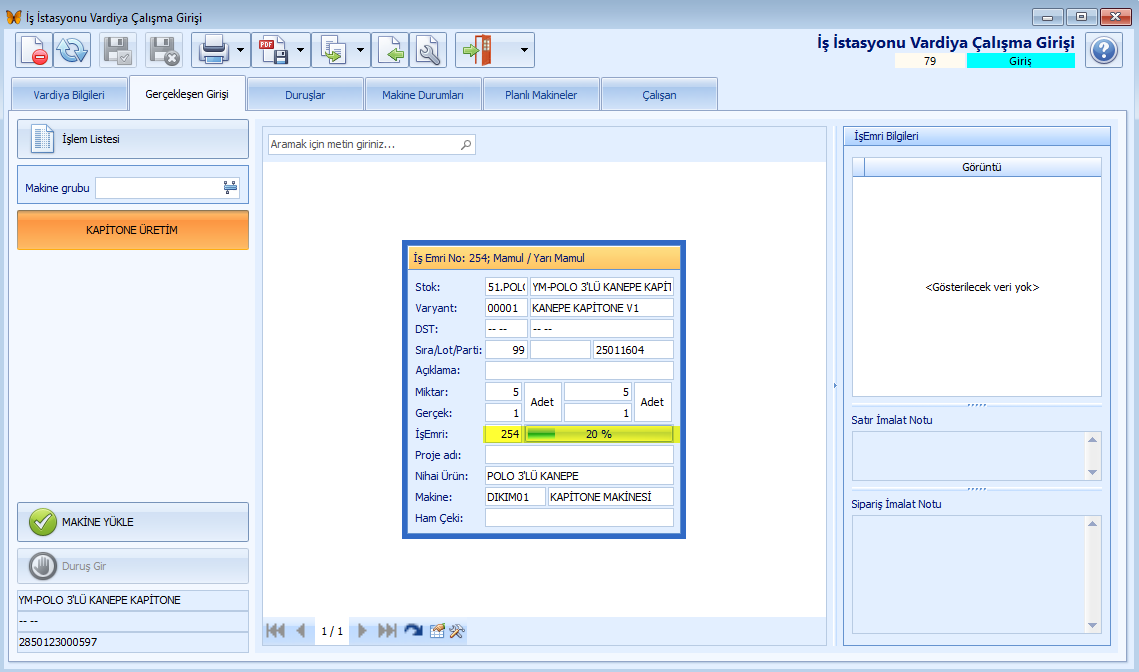Click the search text box

(363, 145)
